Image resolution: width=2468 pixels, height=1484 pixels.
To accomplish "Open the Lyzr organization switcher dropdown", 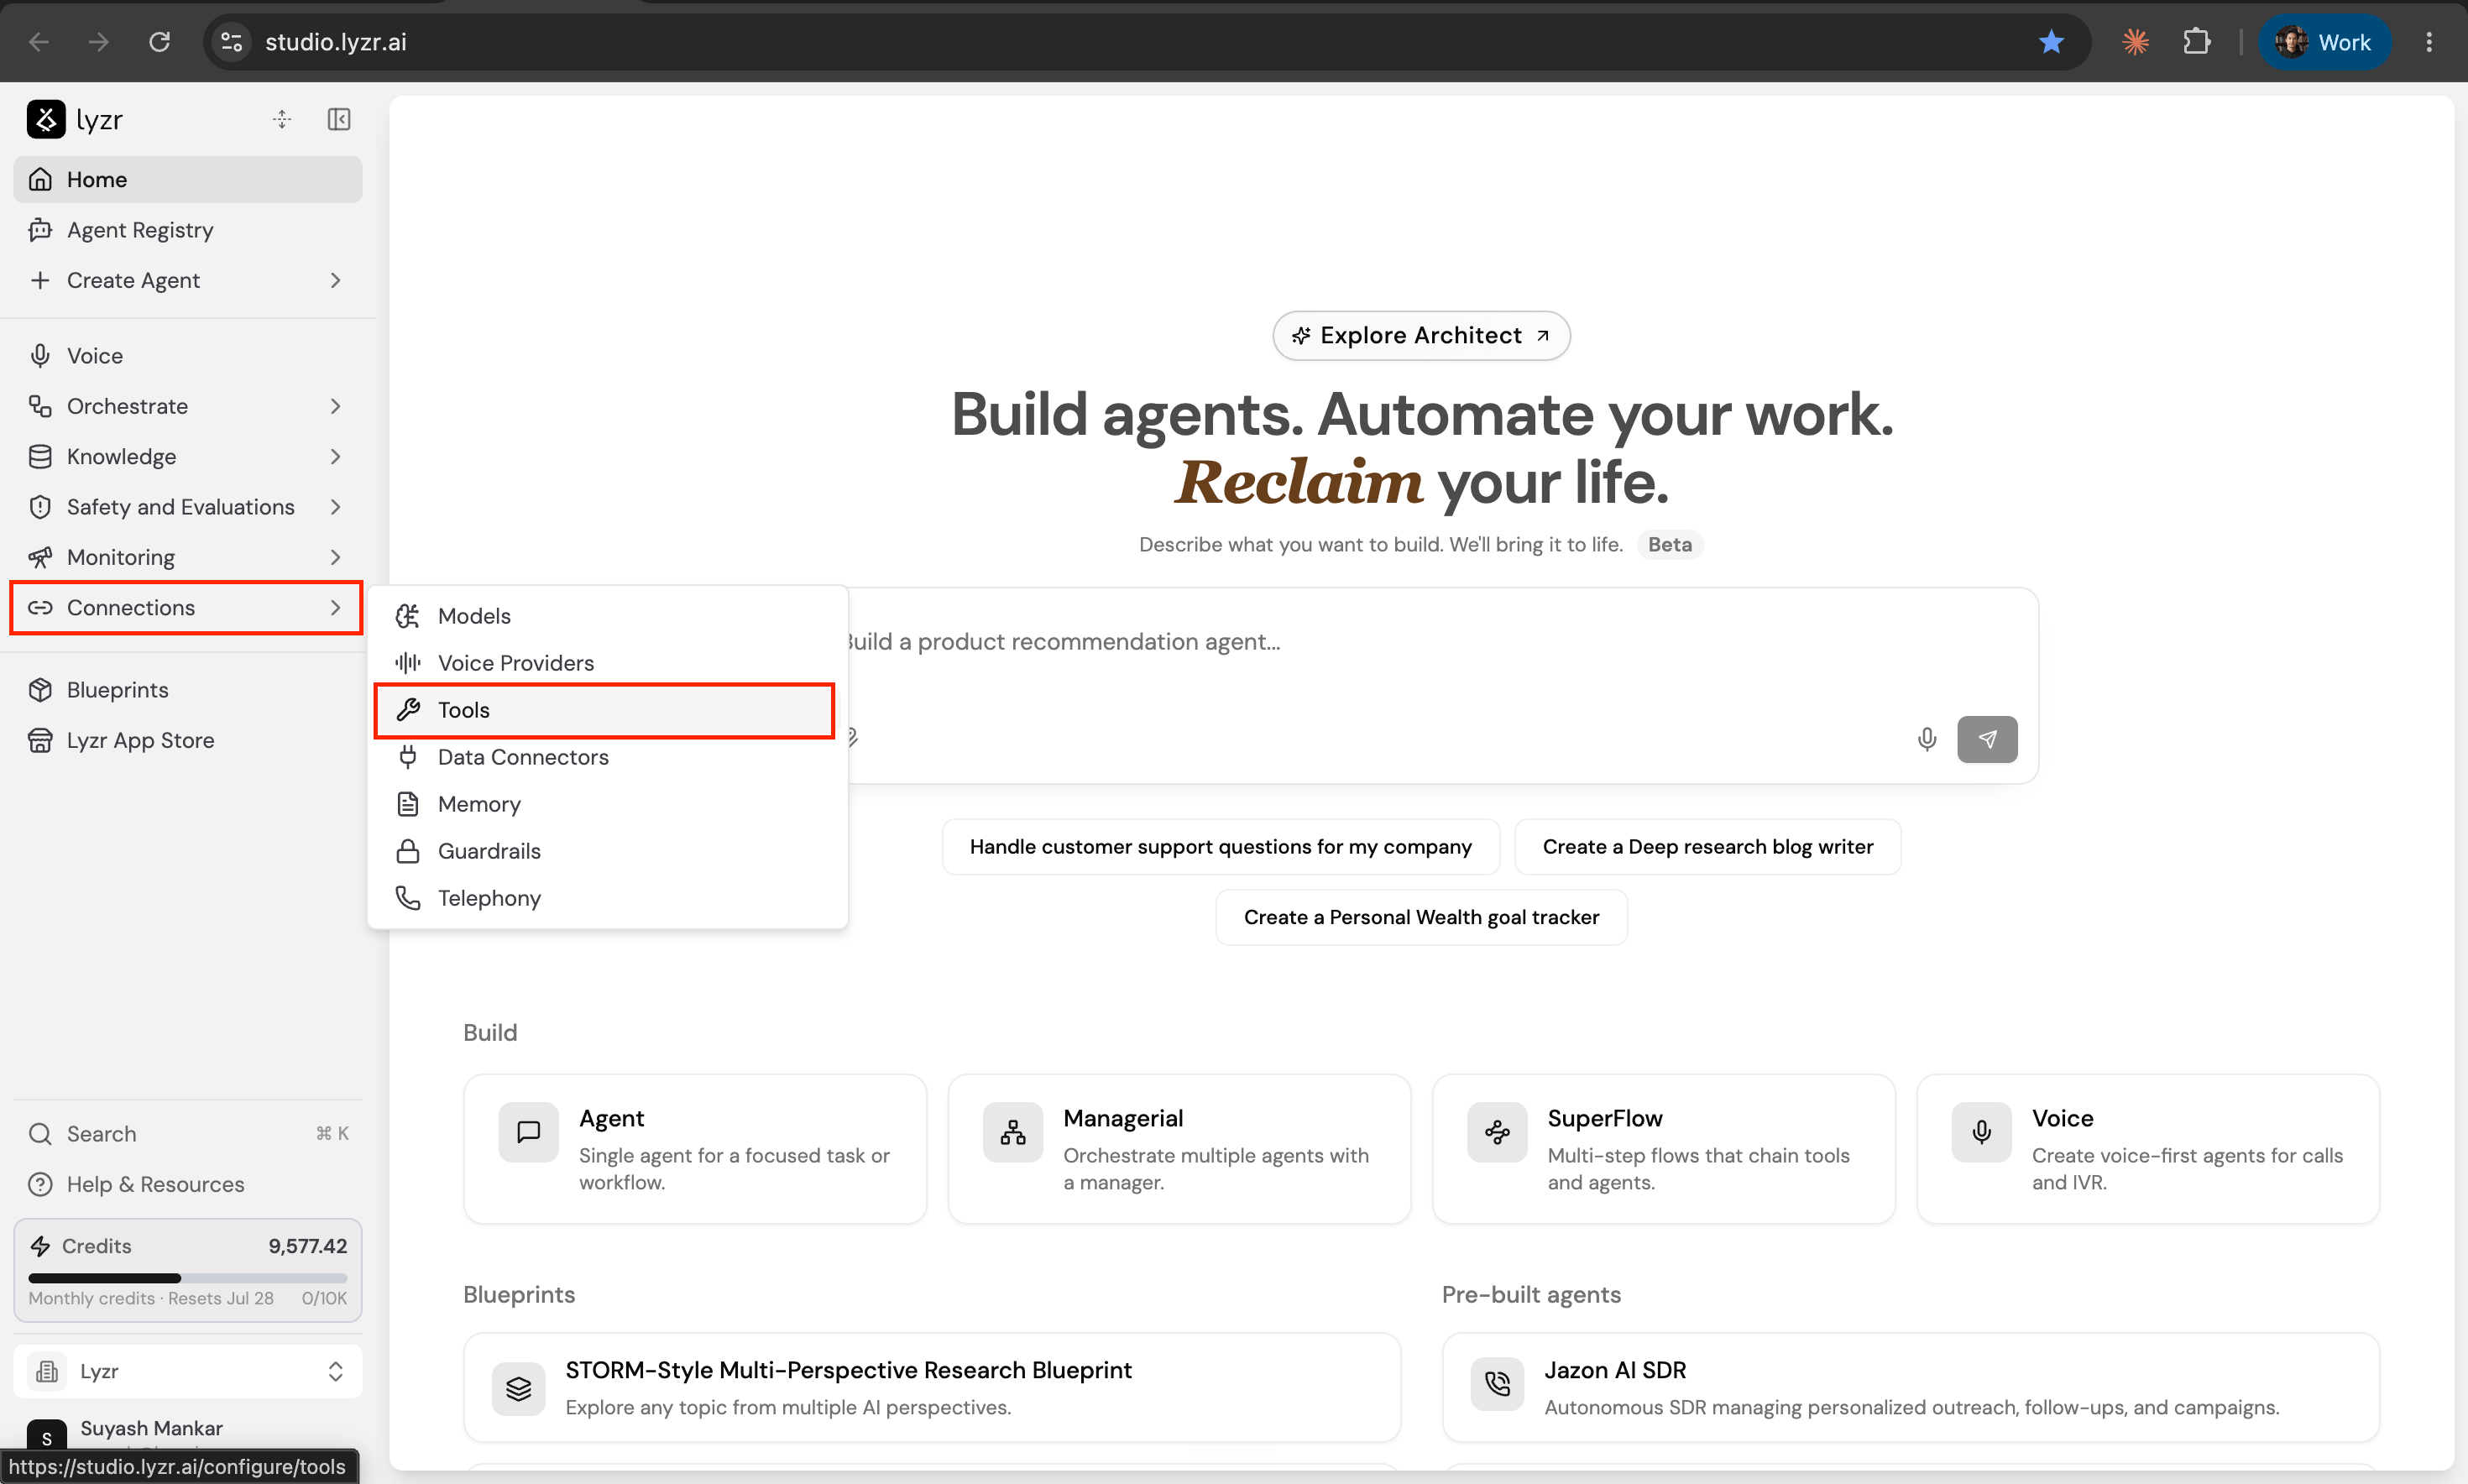I will pyautogui.click(x=188, y=1371).
